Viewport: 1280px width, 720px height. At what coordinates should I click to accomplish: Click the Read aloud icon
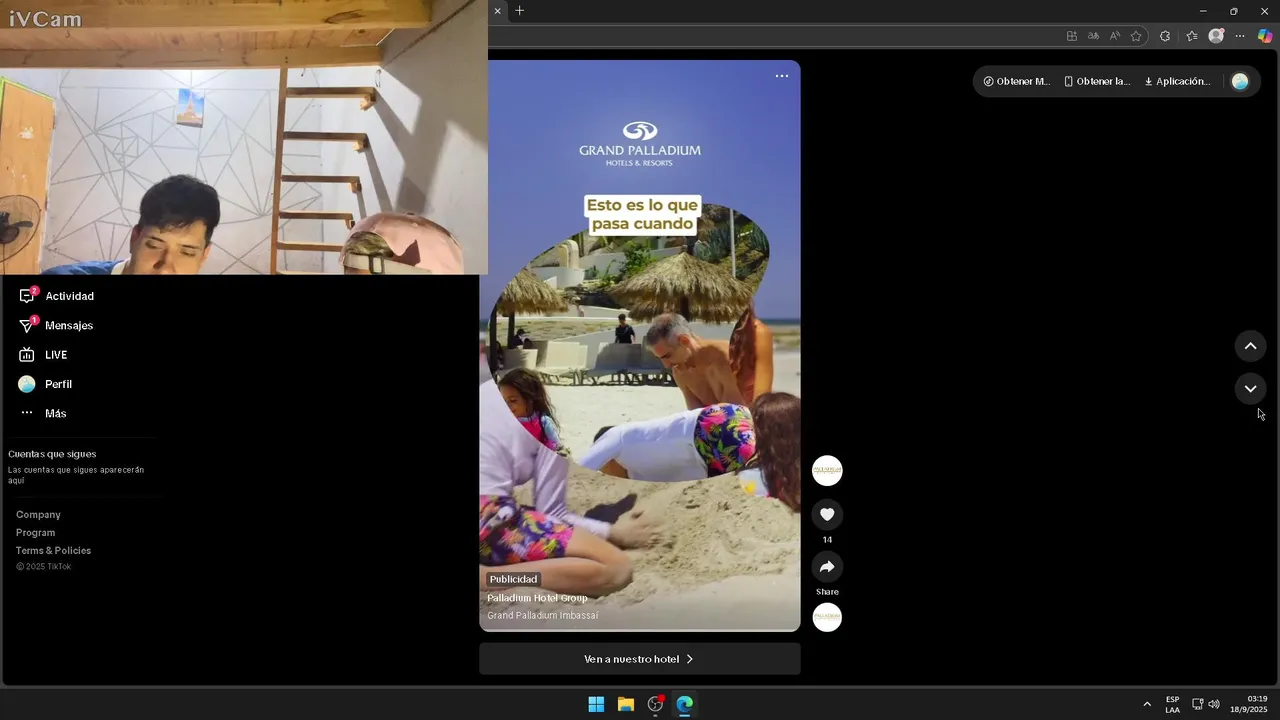[1115, 36]
